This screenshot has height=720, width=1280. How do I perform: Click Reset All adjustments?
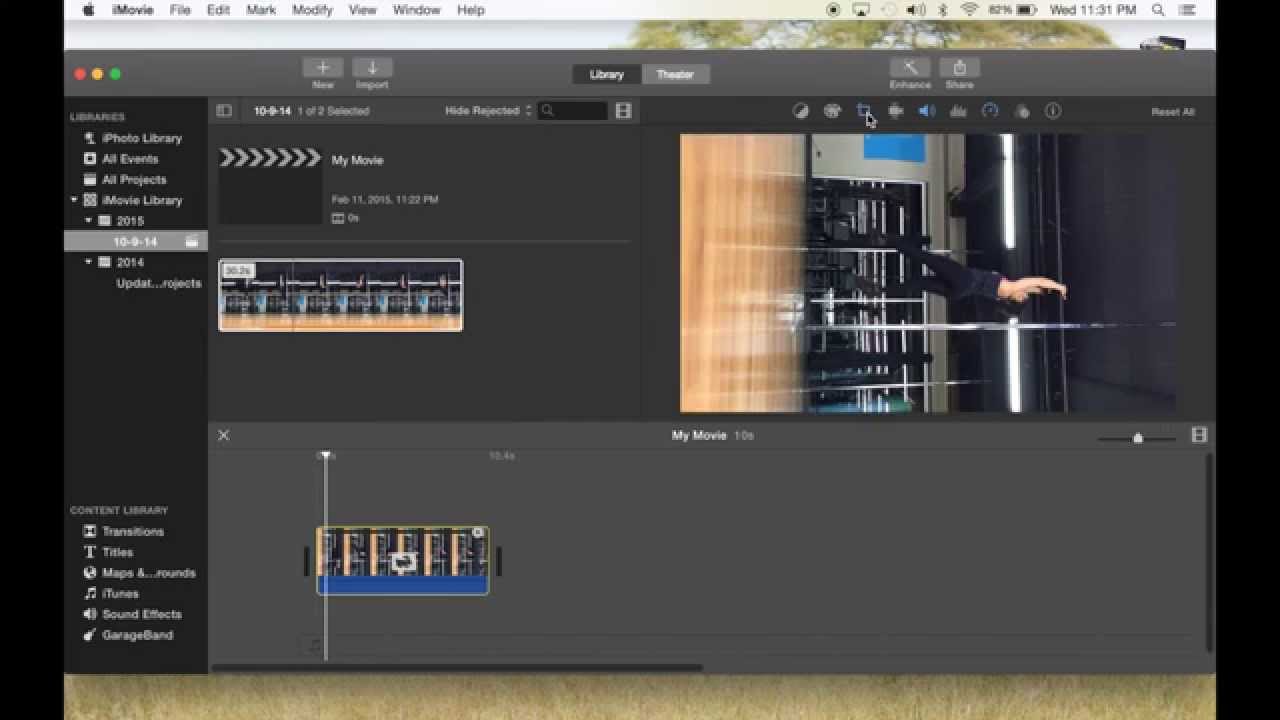pyautogui.click(x=1173, y=112)
